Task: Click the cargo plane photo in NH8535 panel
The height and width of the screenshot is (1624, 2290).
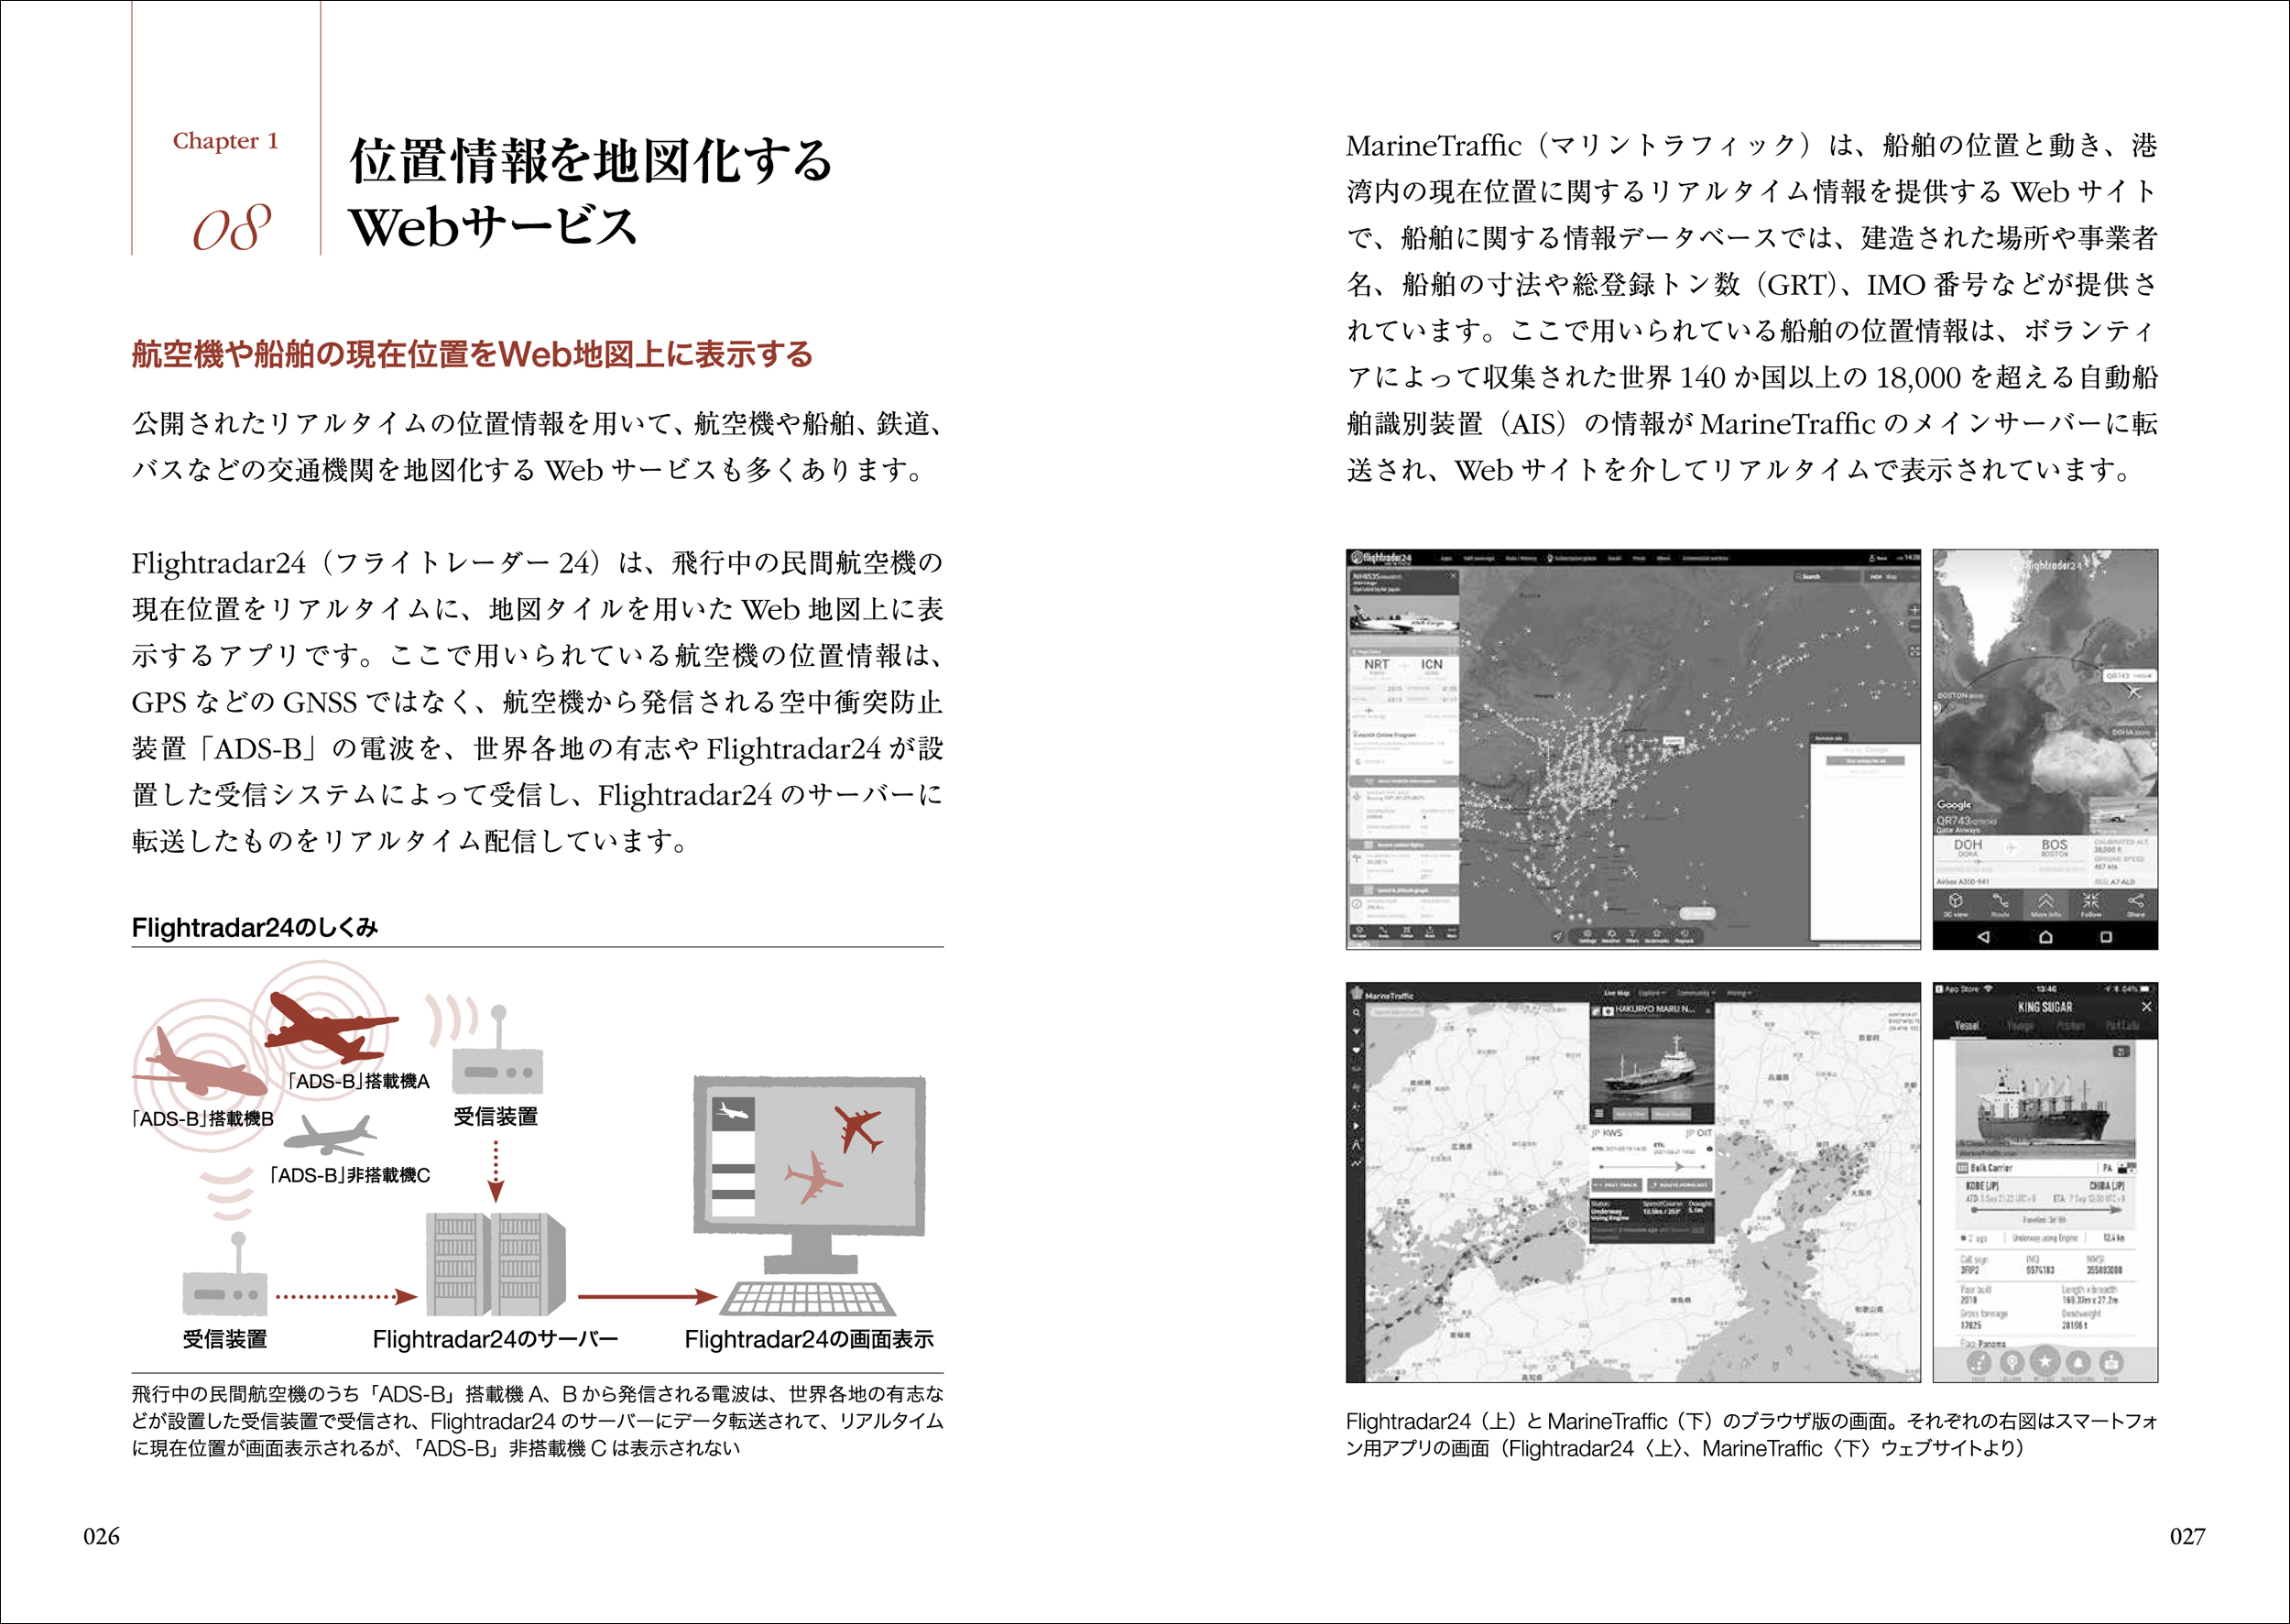Action: pyautogui.click(x=1403, y=623)
